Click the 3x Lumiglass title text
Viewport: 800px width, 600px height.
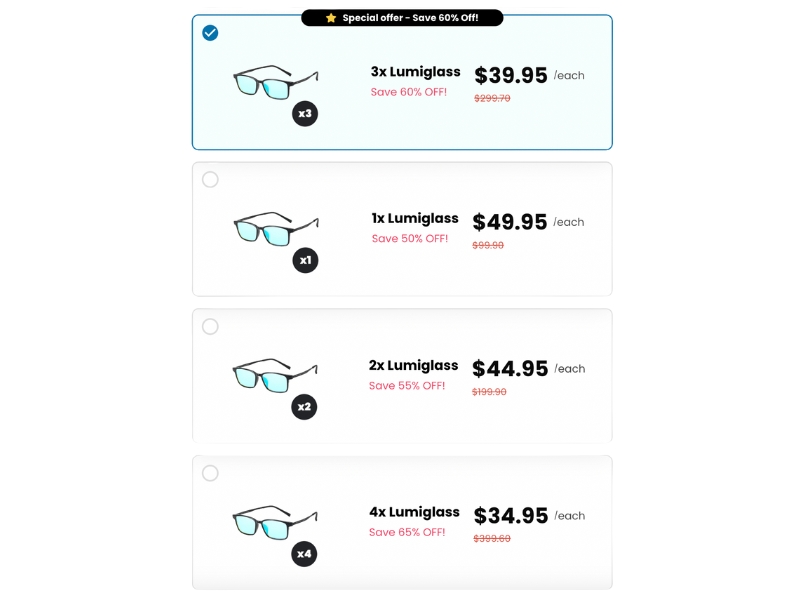(415, 72)
